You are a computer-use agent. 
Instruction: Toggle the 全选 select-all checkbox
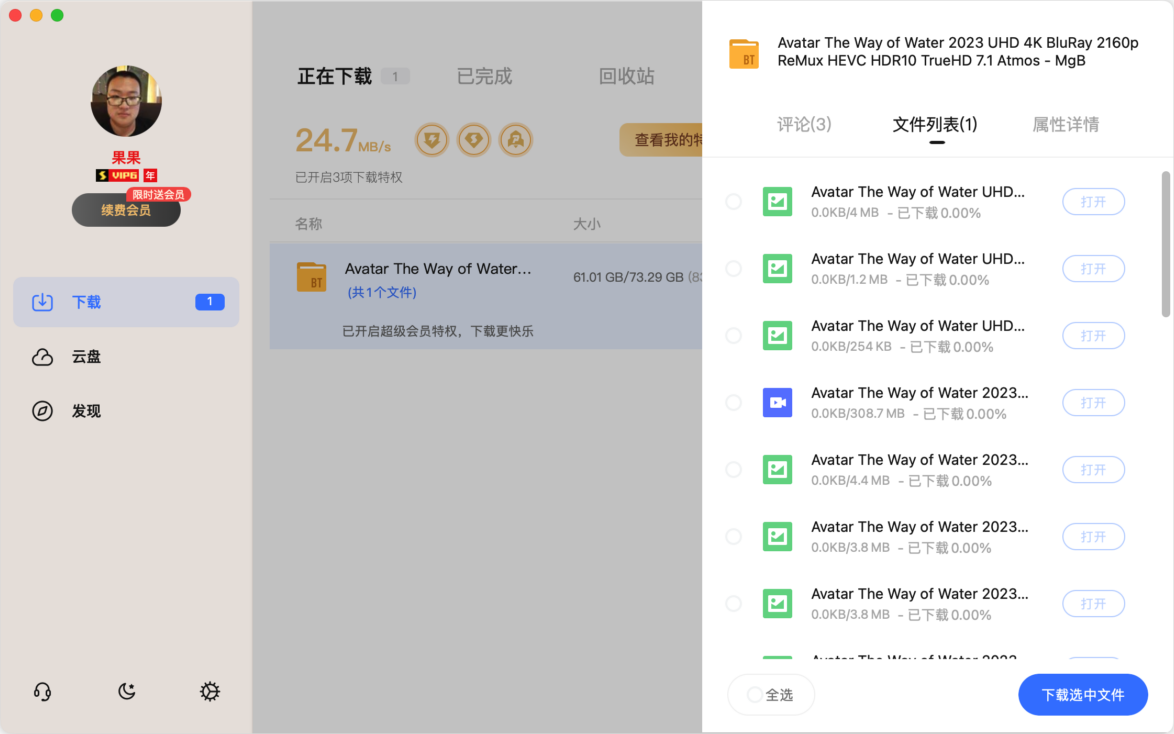[x=755, y=695]
